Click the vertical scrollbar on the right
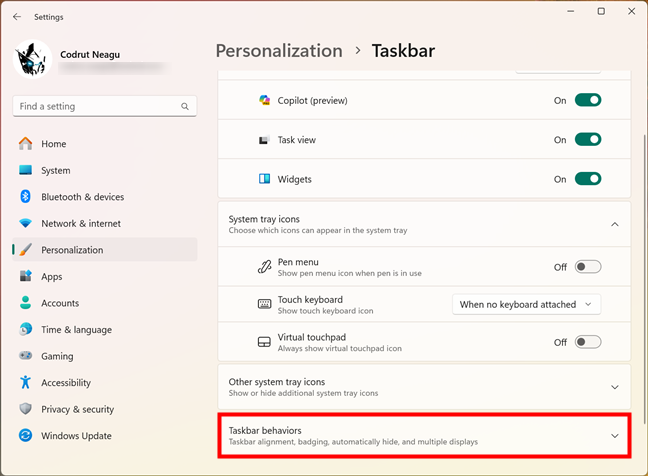 point(644,279)
